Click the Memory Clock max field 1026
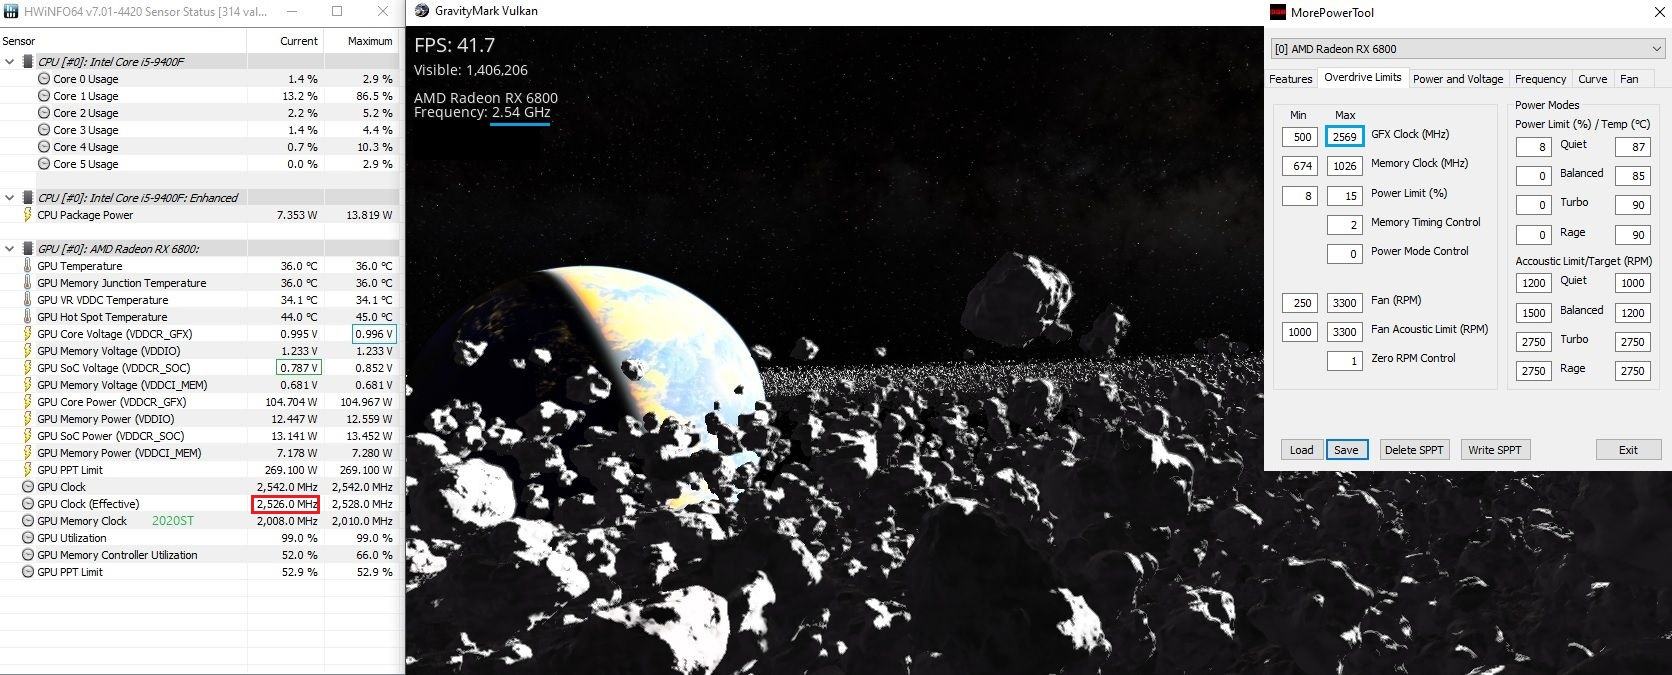 tap(1345, 166)
